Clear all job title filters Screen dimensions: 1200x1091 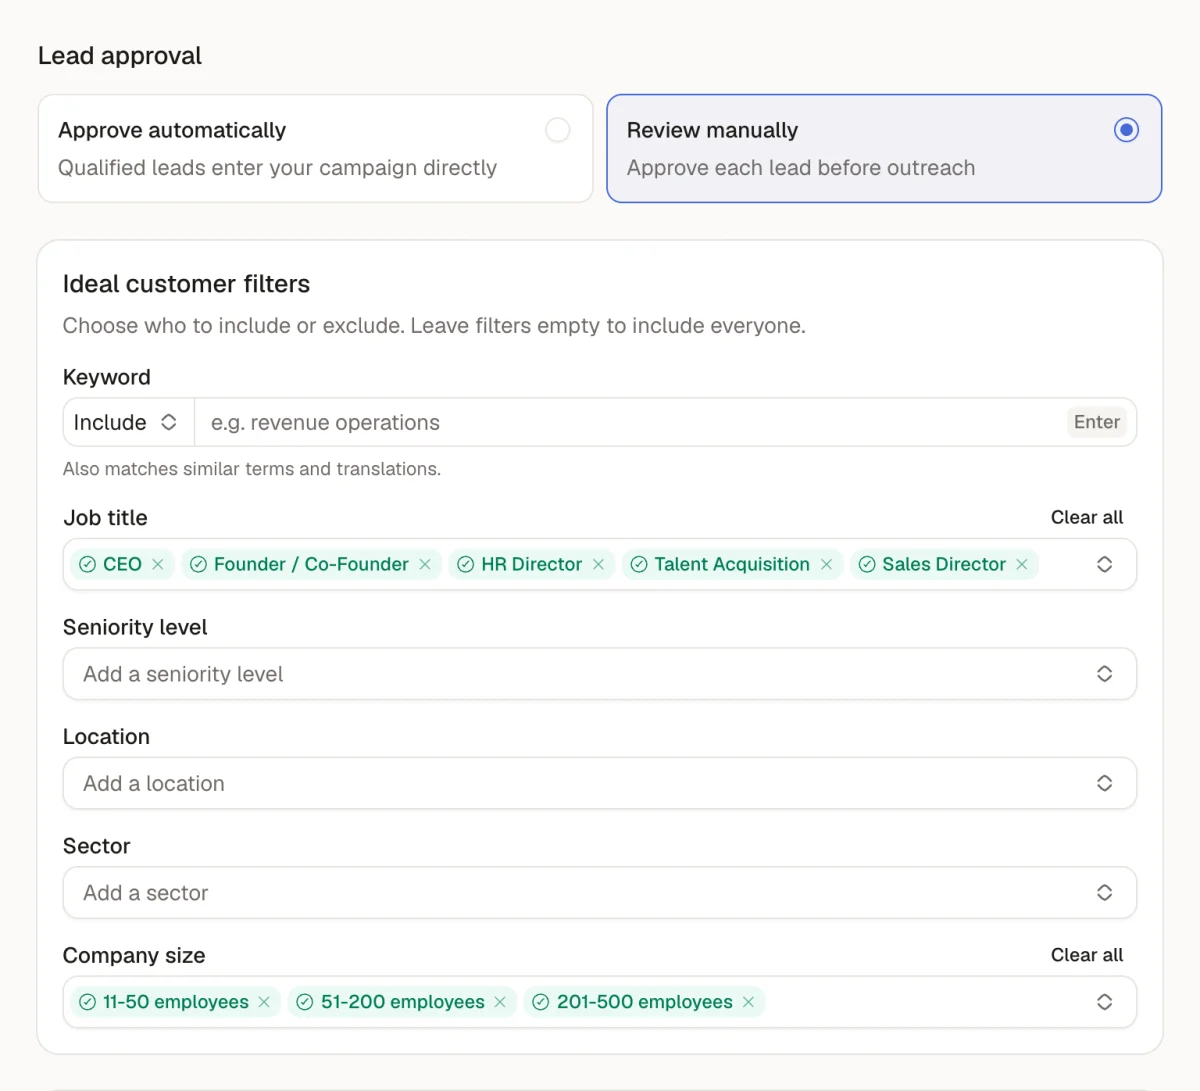[x=1087, y=517]
